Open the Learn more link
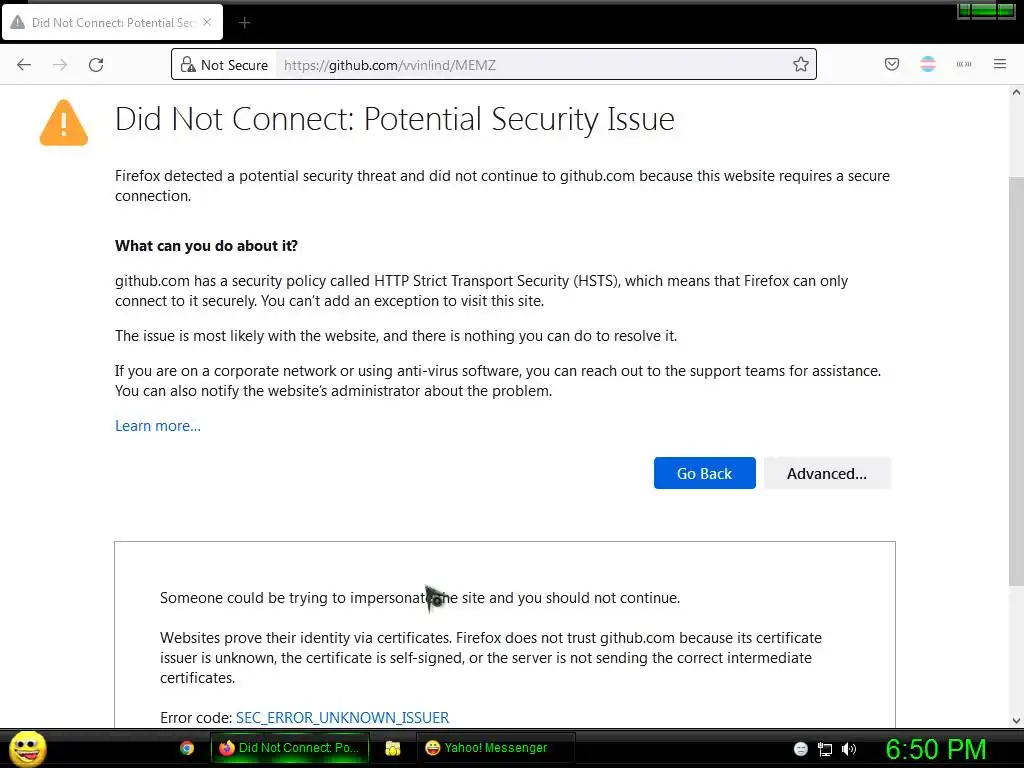This screenshot has width=1024, height=768. 158,426
